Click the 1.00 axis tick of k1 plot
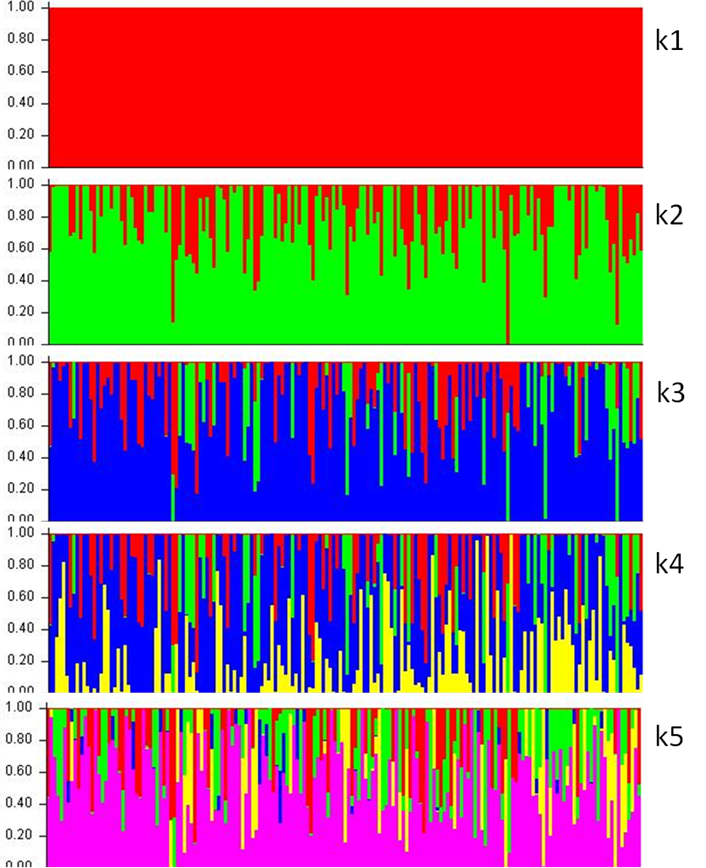The image size is (706, 868). click(x=20, y=8)
